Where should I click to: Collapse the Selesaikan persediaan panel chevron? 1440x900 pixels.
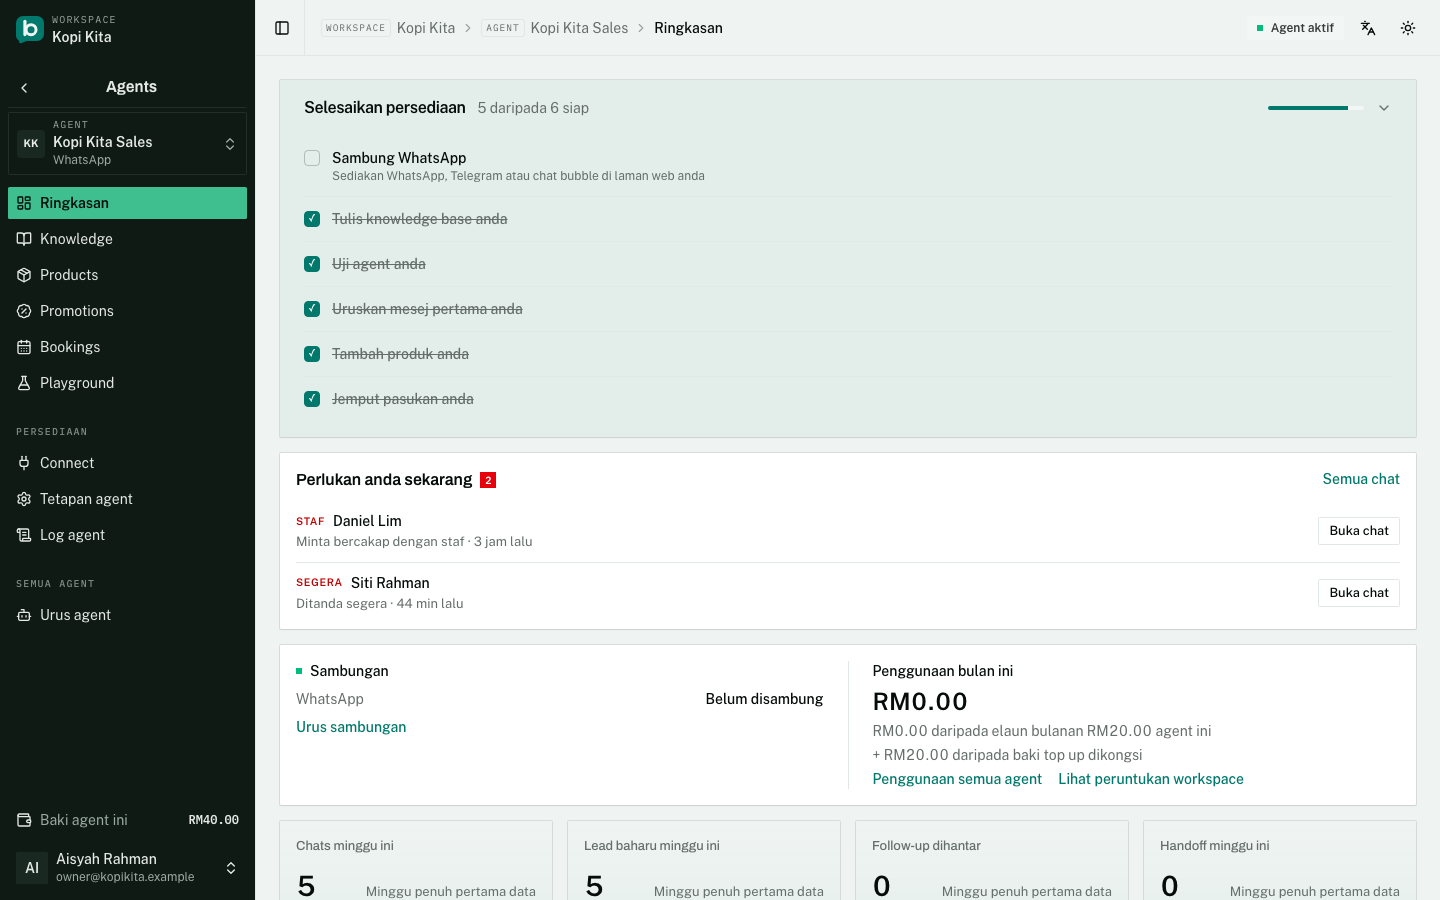[x=1384, y=108]
